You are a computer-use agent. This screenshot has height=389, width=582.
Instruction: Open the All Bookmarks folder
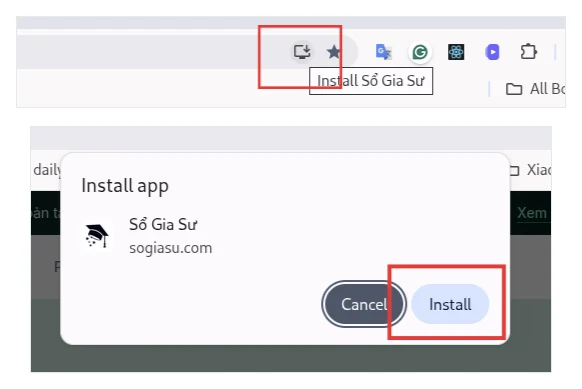(x=536, y=89)
